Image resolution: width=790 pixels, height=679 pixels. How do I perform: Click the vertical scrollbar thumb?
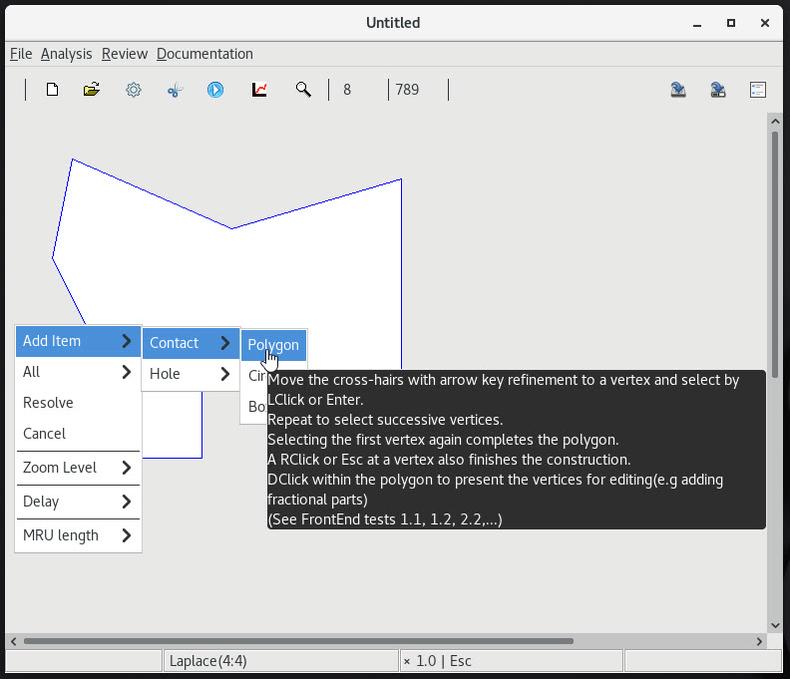774,250
